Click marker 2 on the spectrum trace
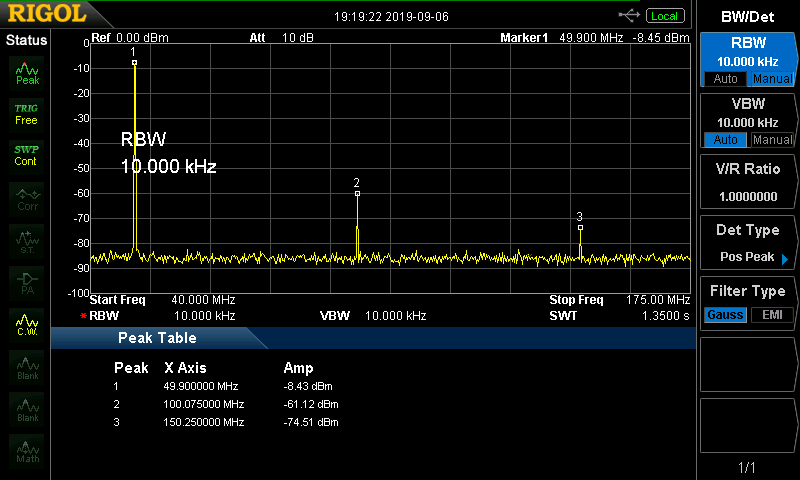800x480 pixels. point(357,194)
